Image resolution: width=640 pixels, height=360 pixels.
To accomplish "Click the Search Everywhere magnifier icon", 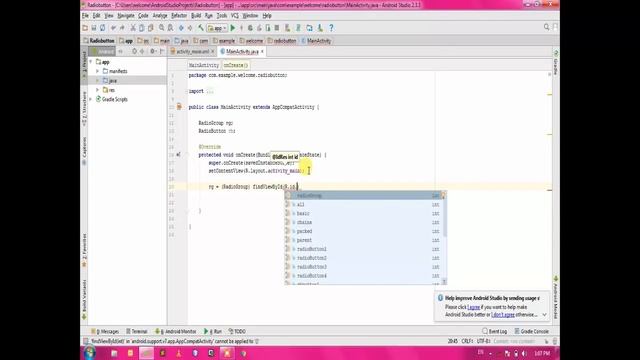I will (547, 27).
